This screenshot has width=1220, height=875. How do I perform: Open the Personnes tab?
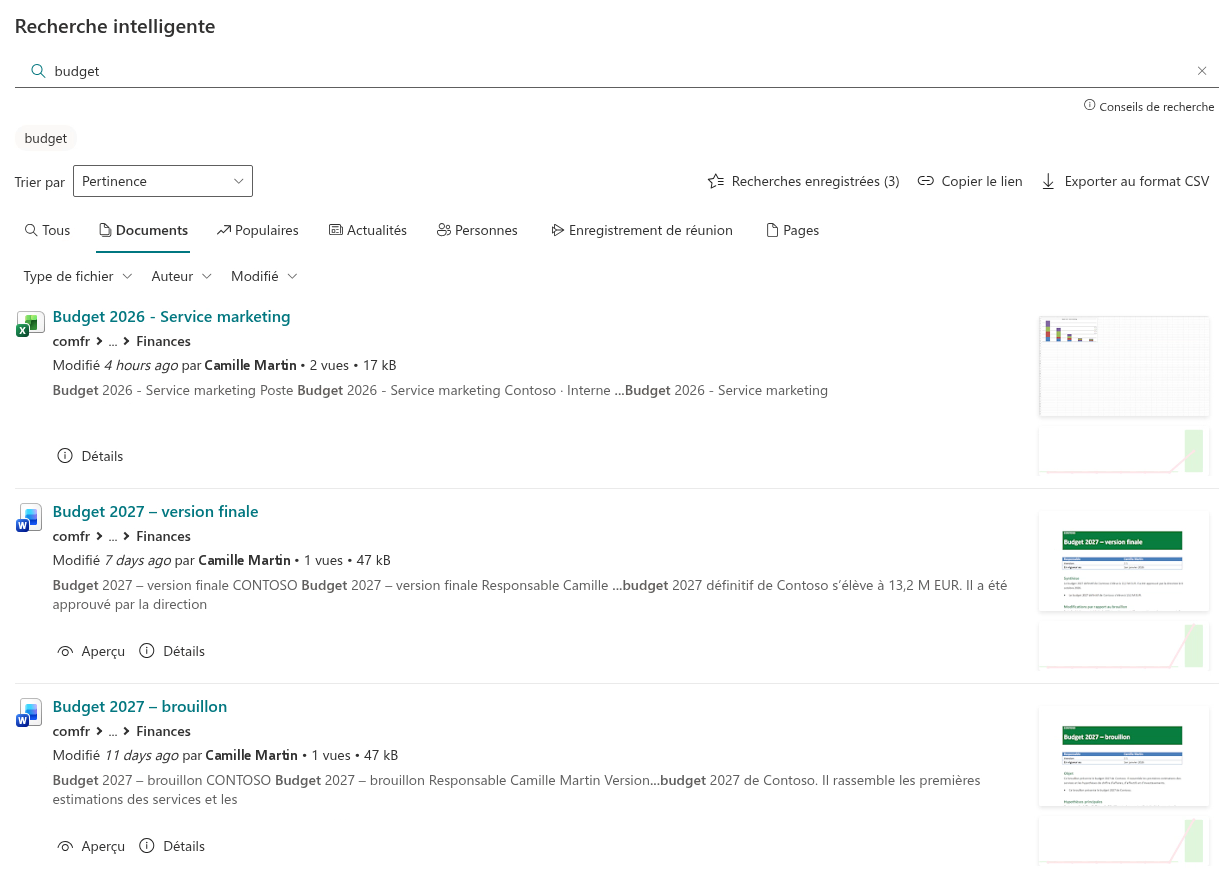coord(477,230)
